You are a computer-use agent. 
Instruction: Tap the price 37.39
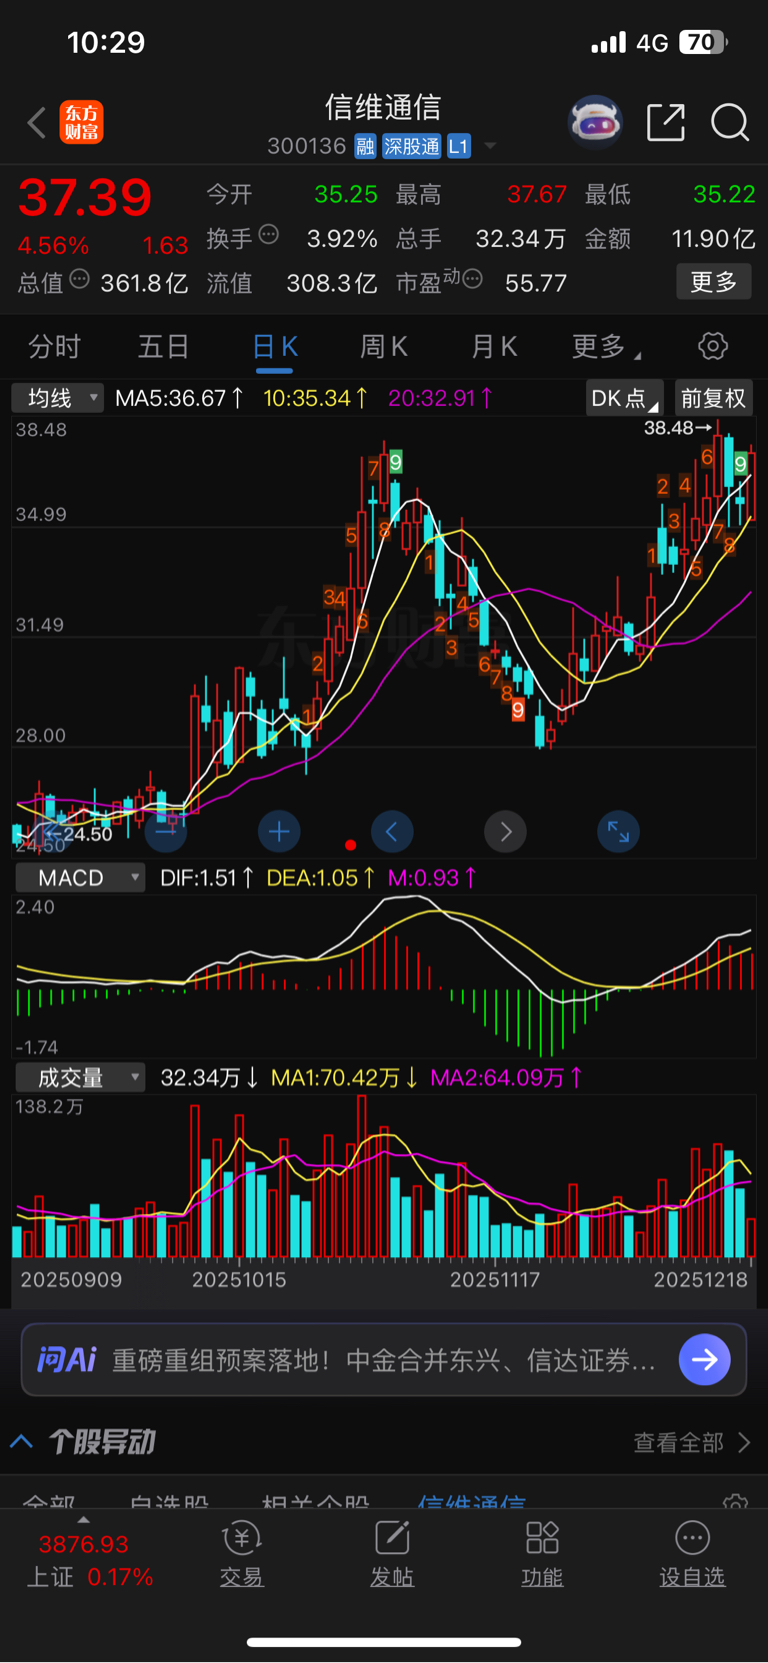[85, 197]
